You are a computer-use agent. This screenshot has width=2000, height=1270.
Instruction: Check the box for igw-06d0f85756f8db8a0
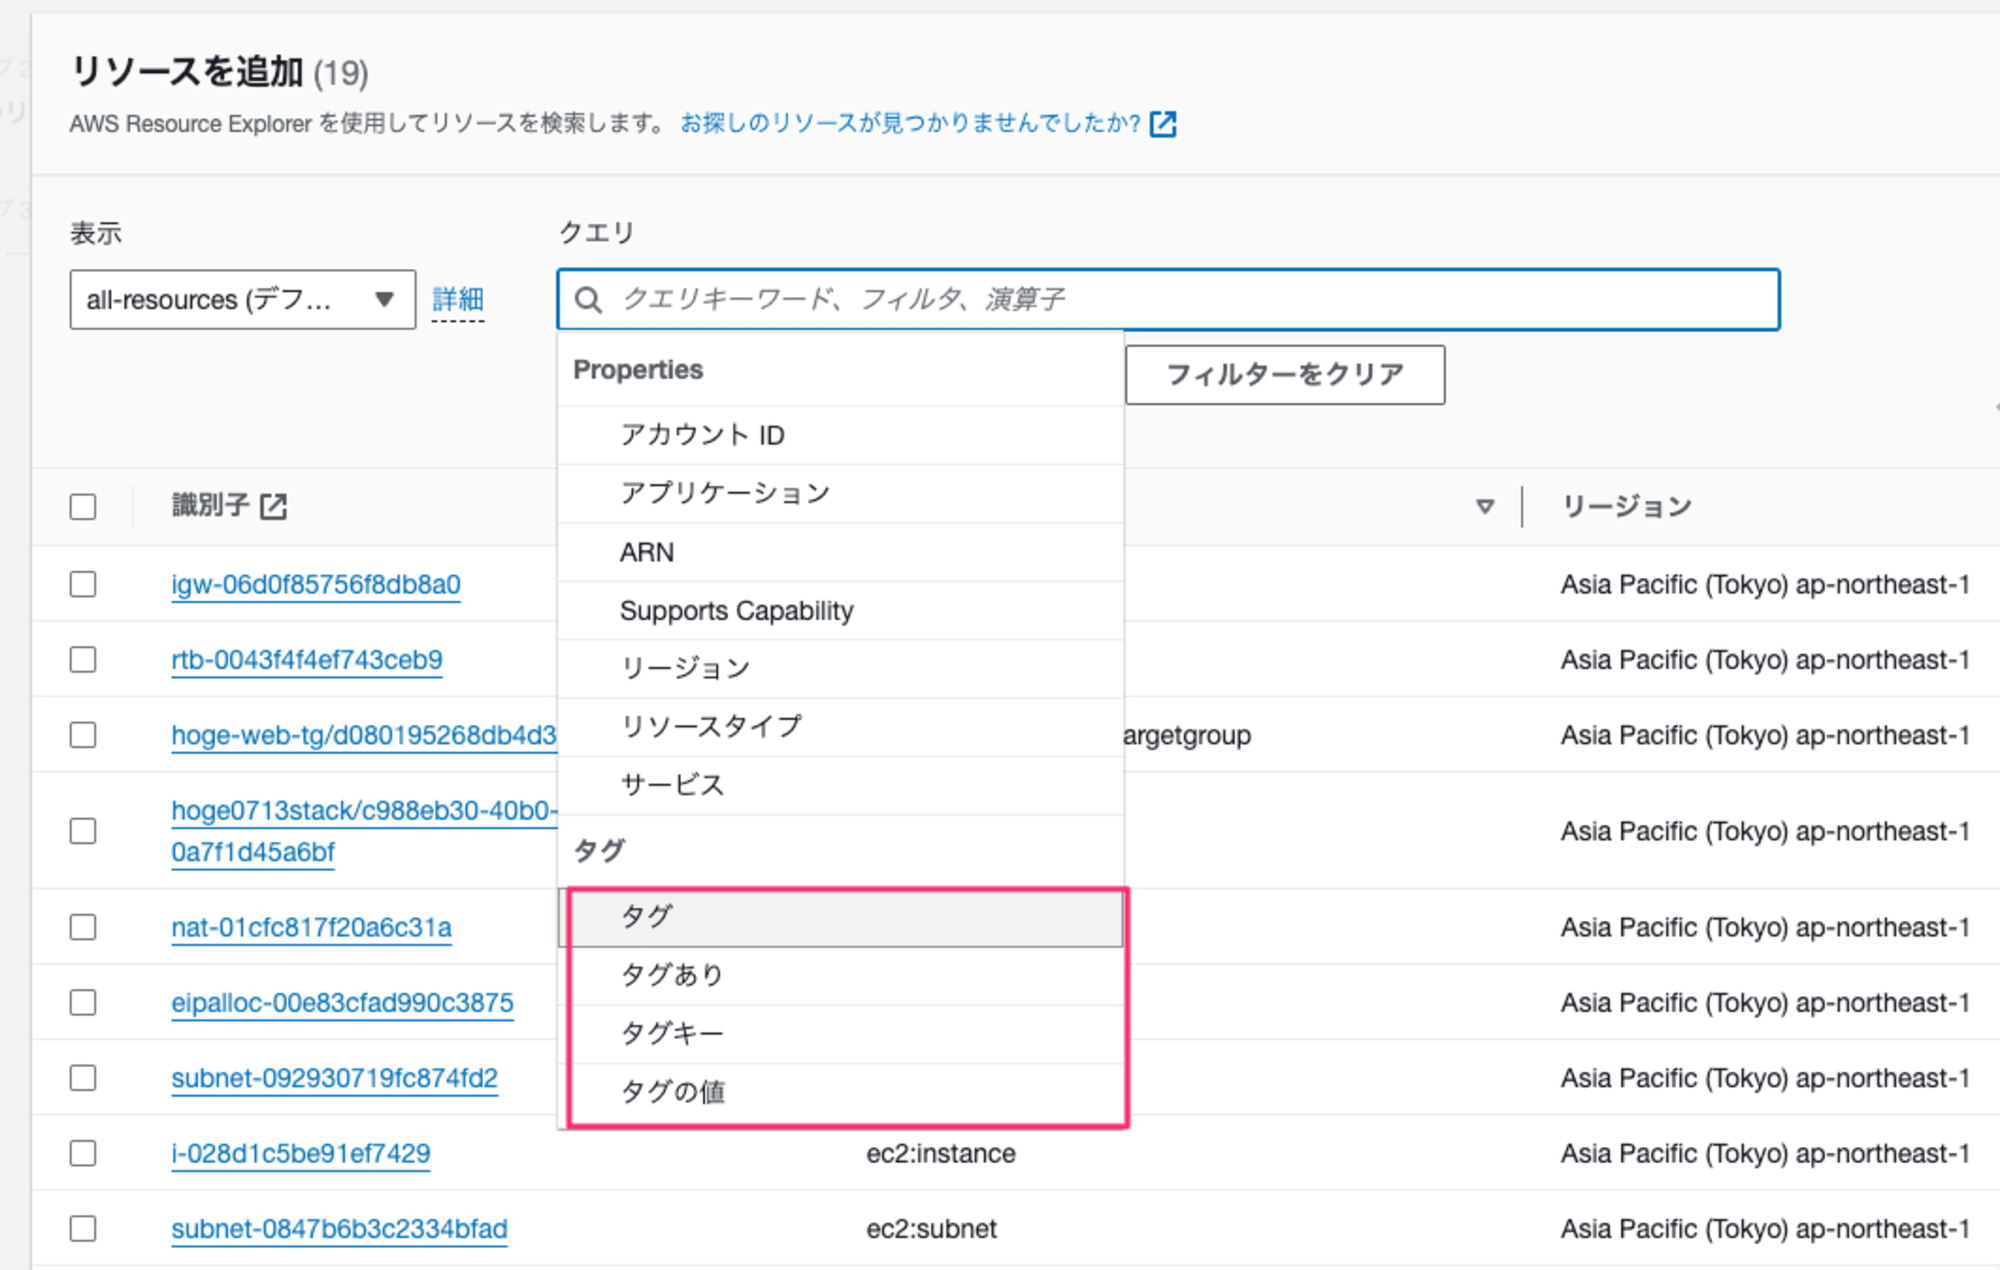point(83,584)
